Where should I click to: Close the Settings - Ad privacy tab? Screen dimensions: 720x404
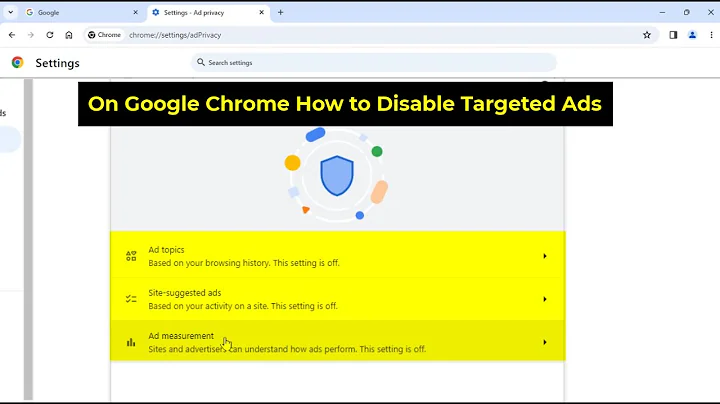coord(262,12)
